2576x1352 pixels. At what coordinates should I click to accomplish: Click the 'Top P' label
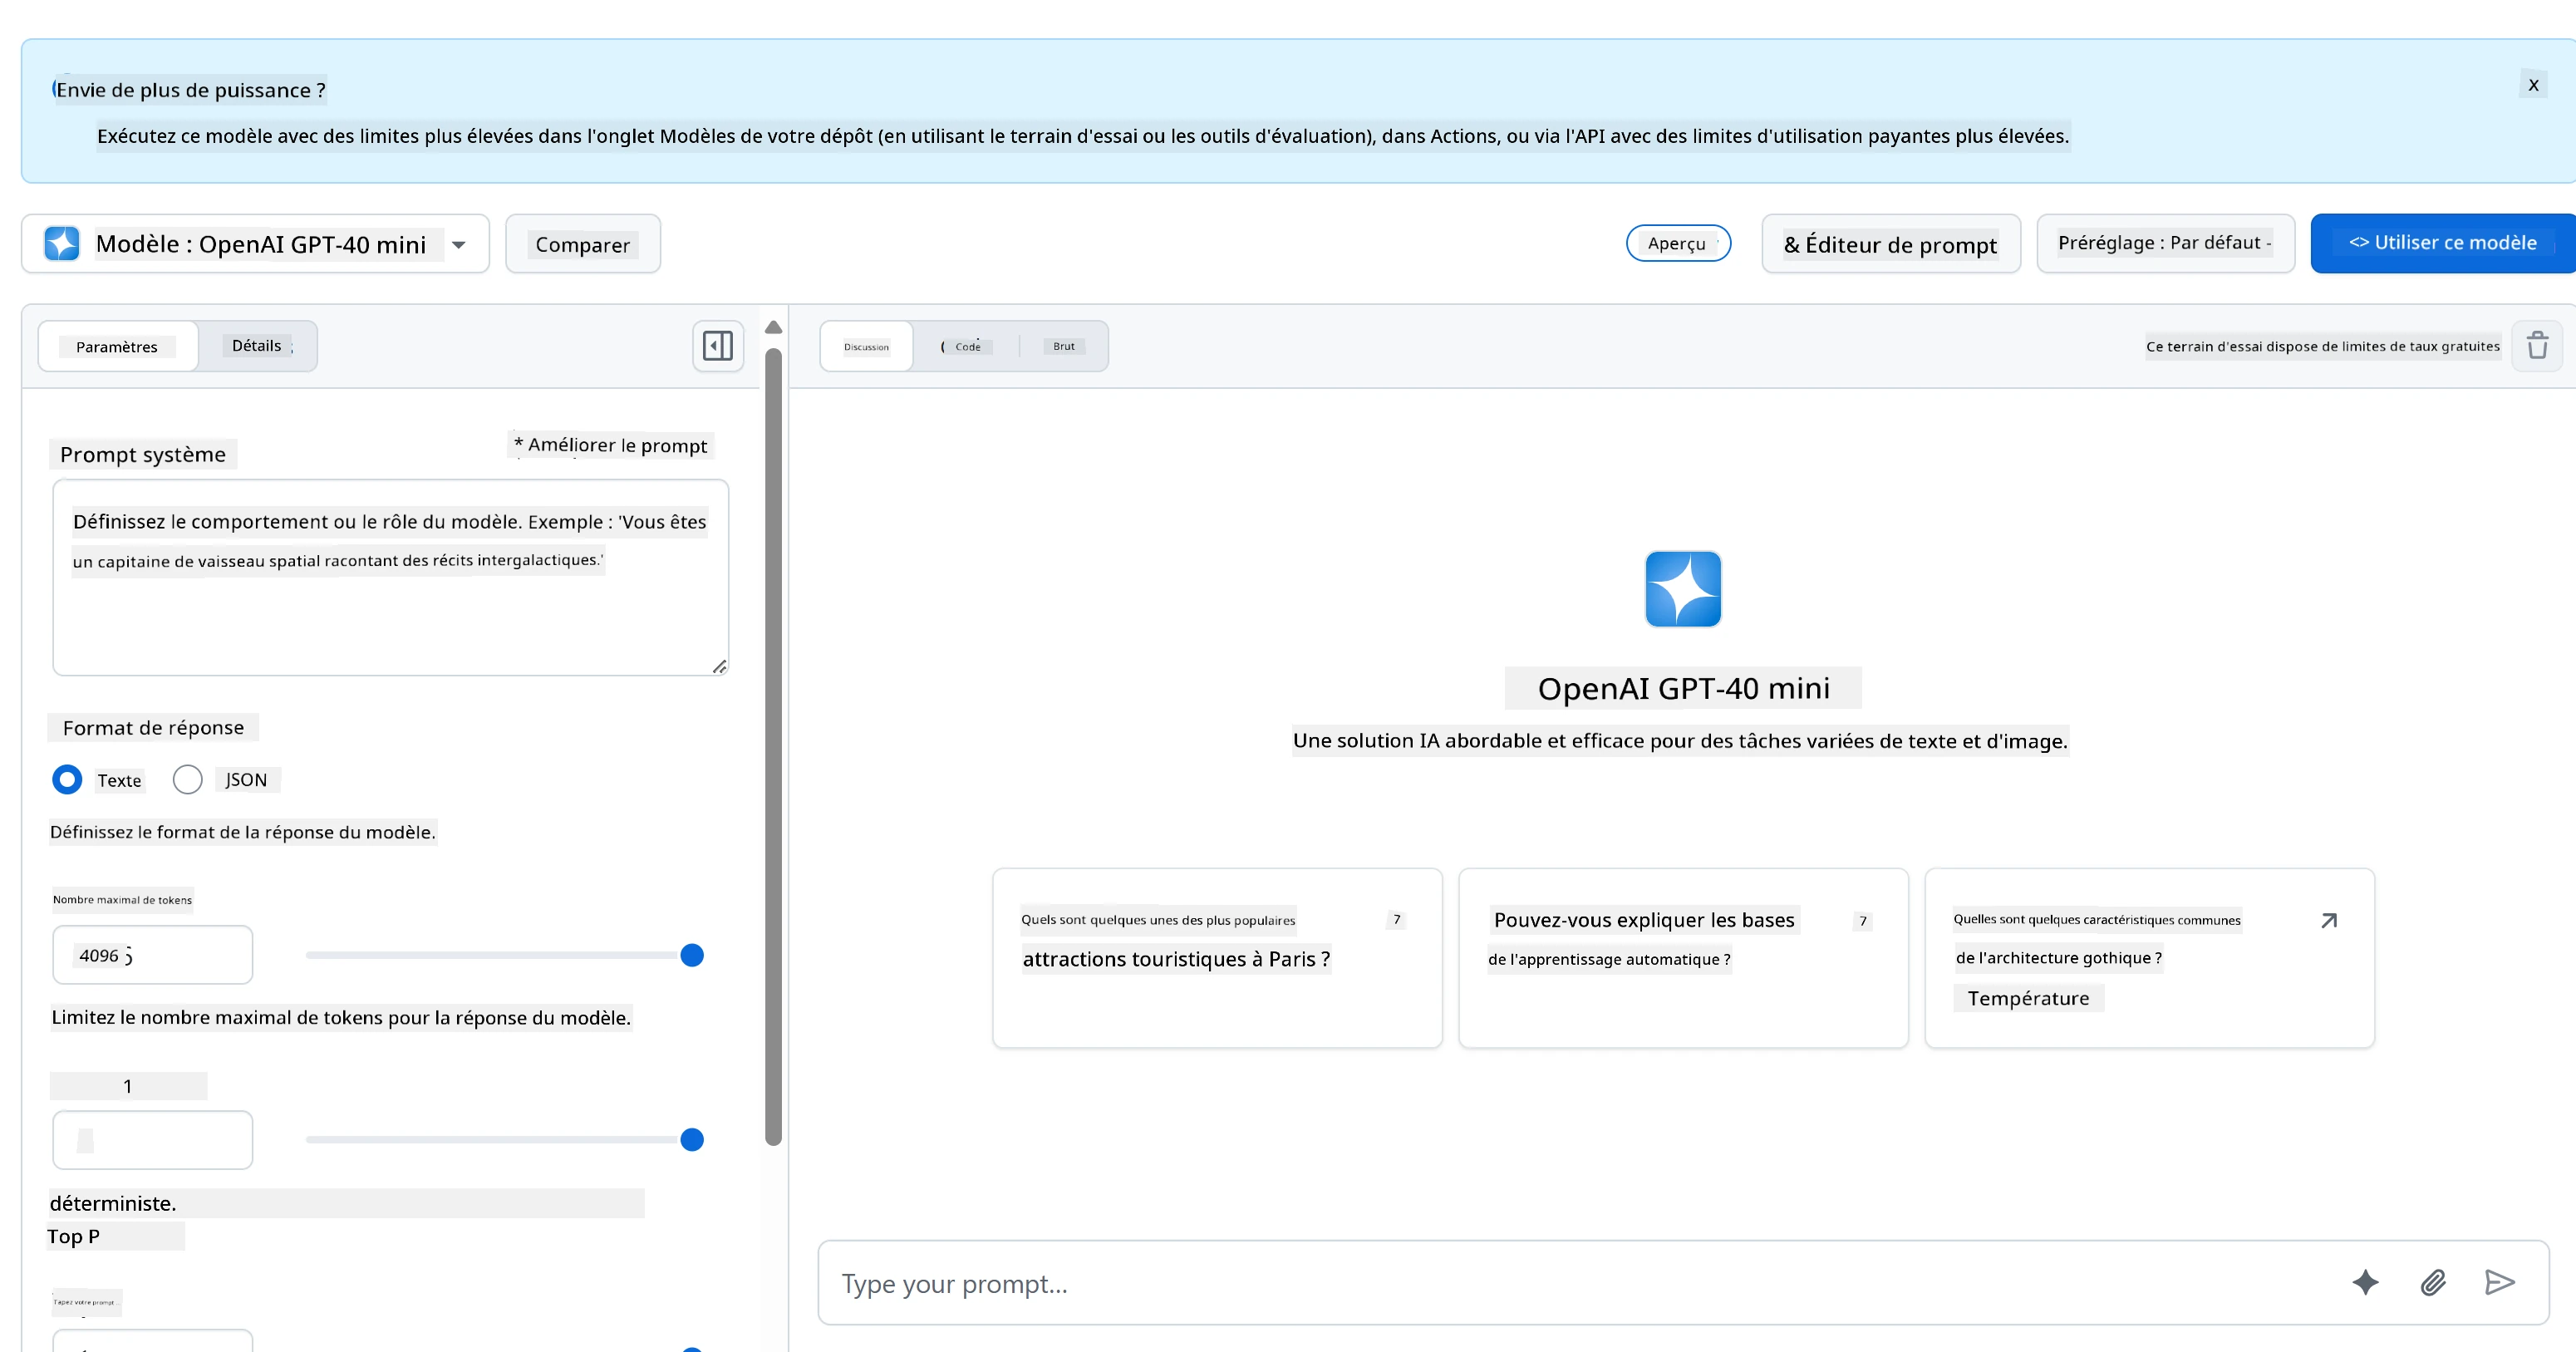[x=73, y=1236]
